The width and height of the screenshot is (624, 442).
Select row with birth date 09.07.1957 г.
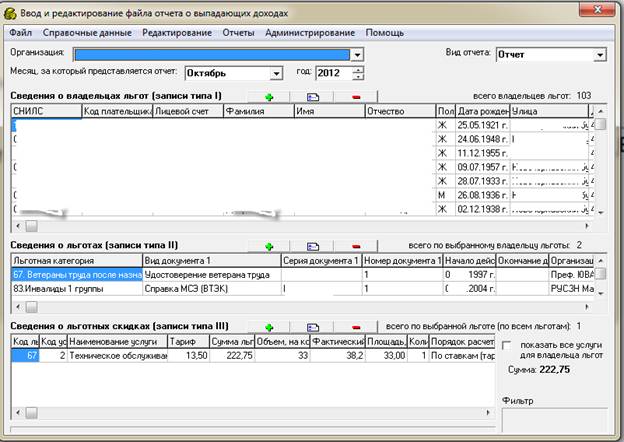[303, 167]
